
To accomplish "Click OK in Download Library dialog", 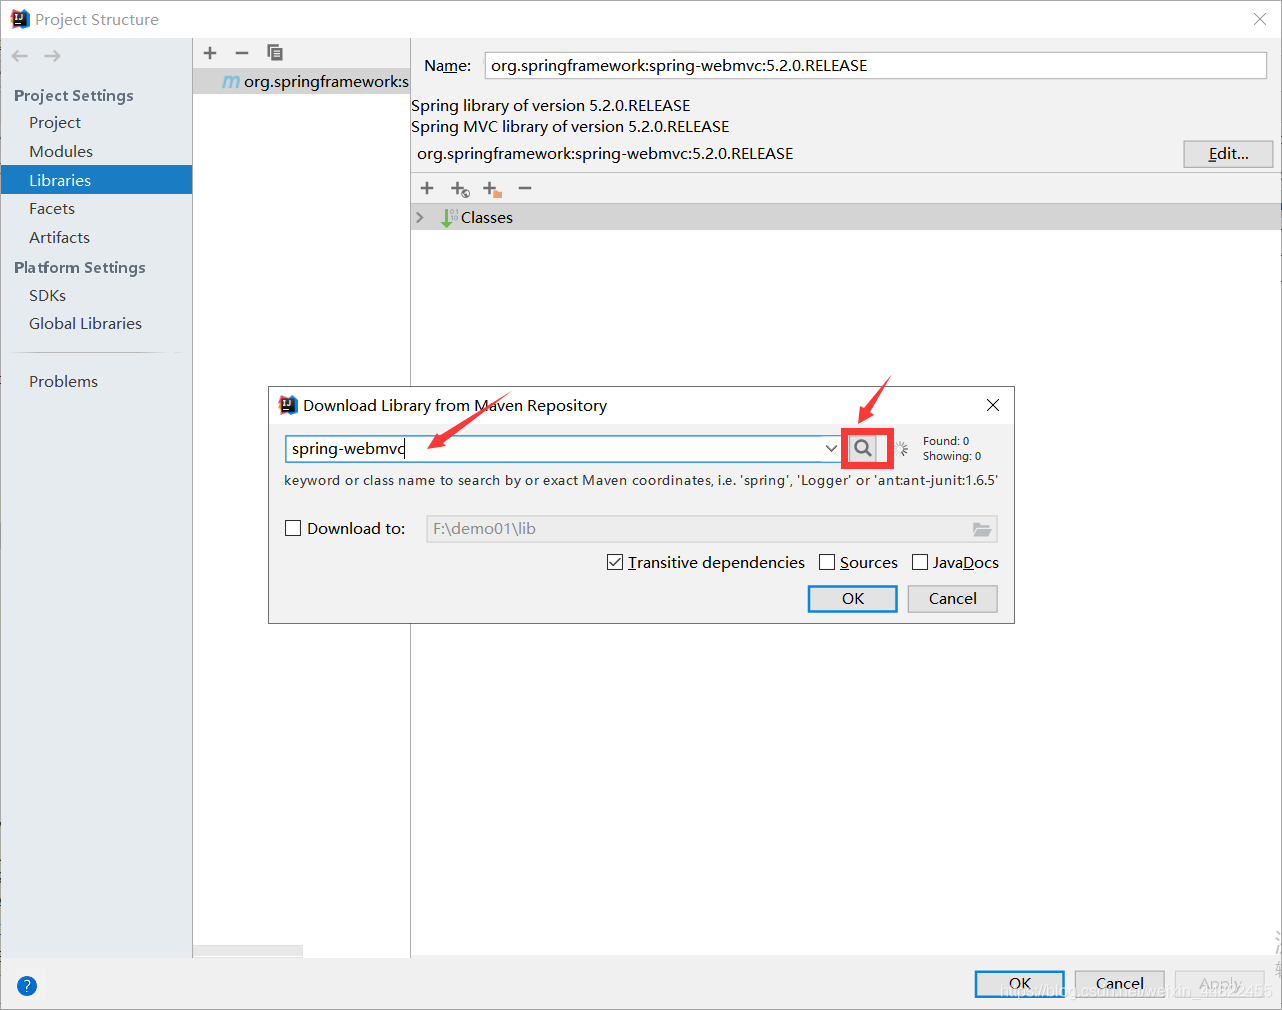I will tap(852, 598).
